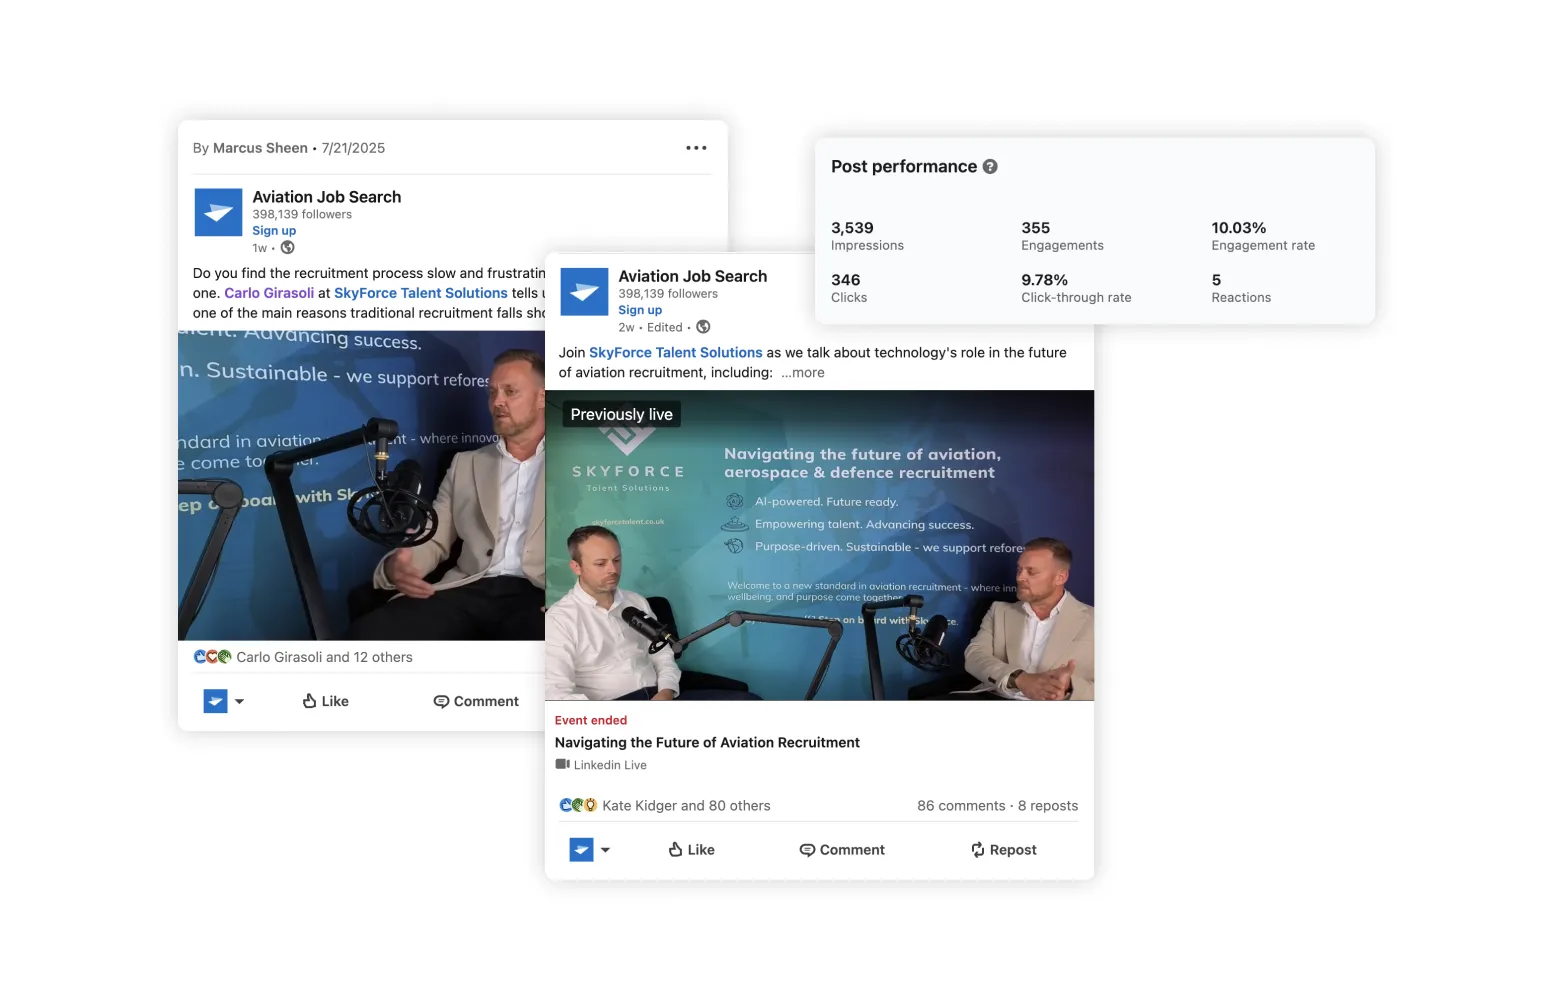Open the react-as identity dropdown in the back post
The width and height of the screenshot is (1552, 1000).
(224, 701)
